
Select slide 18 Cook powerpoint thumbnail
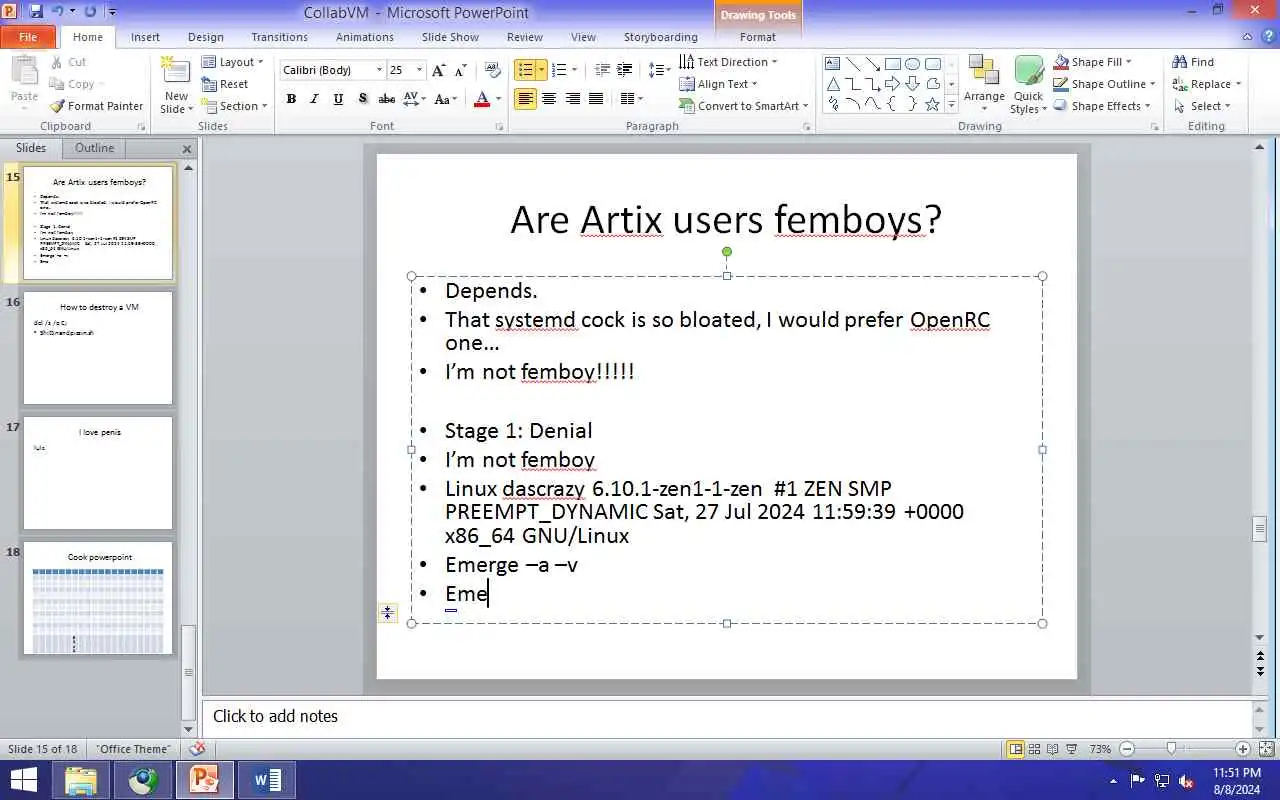pos(98,598)
